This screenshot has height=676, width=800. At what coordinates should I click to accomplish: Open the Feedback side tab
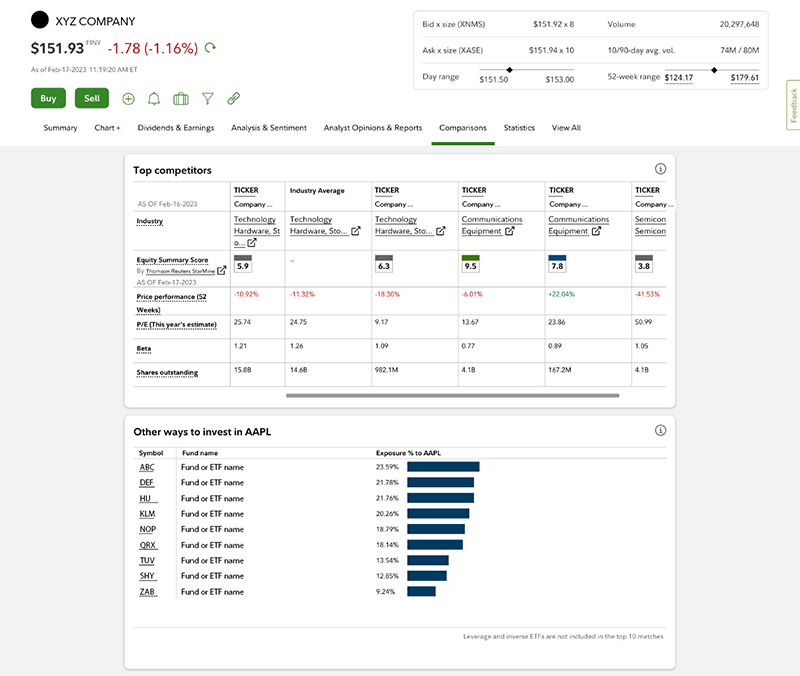[793, 106]
